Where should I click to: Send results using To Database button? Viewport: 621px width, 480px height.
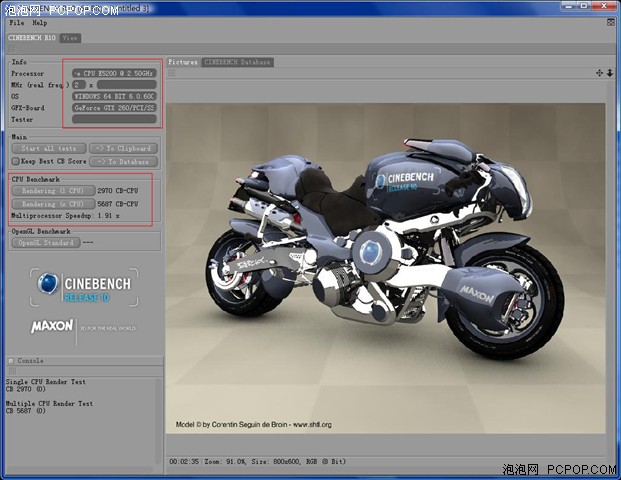123,162
